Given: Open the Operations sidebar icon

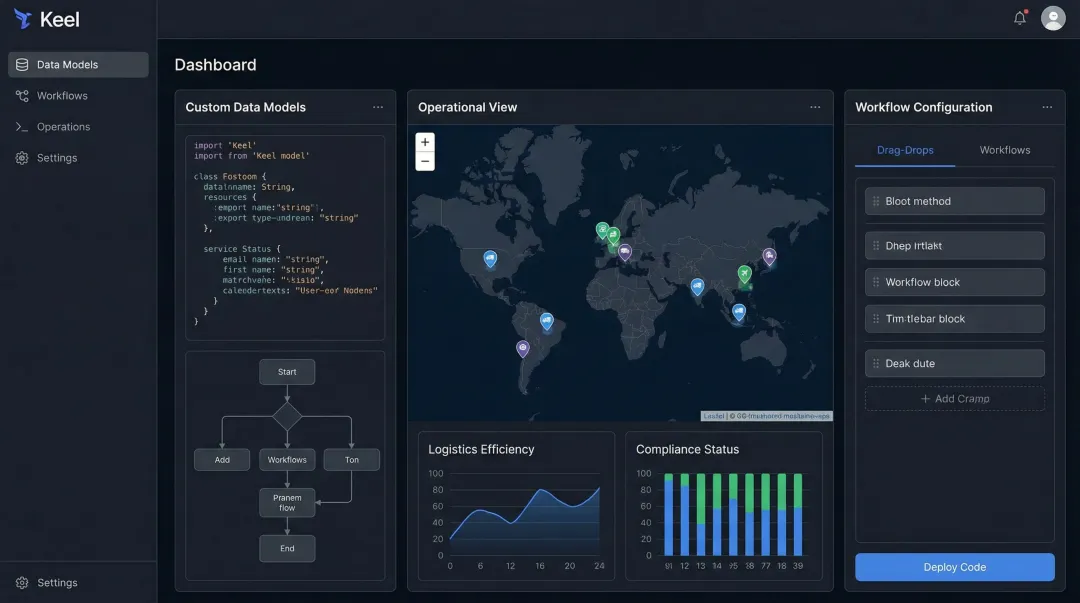Looking at the screenshot, I should [x=22, y=126].
